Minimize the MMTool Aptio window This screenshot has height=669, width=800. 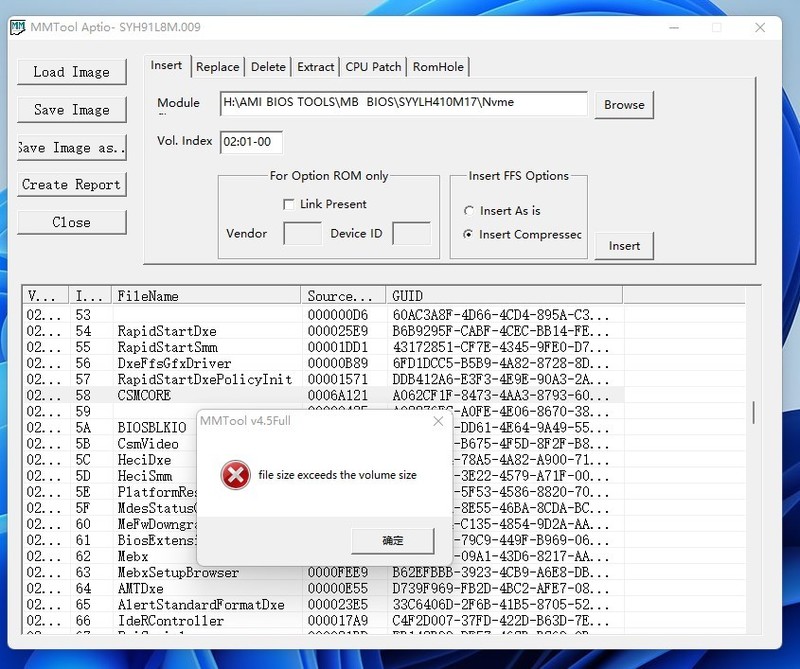click(x=674, y=28)
